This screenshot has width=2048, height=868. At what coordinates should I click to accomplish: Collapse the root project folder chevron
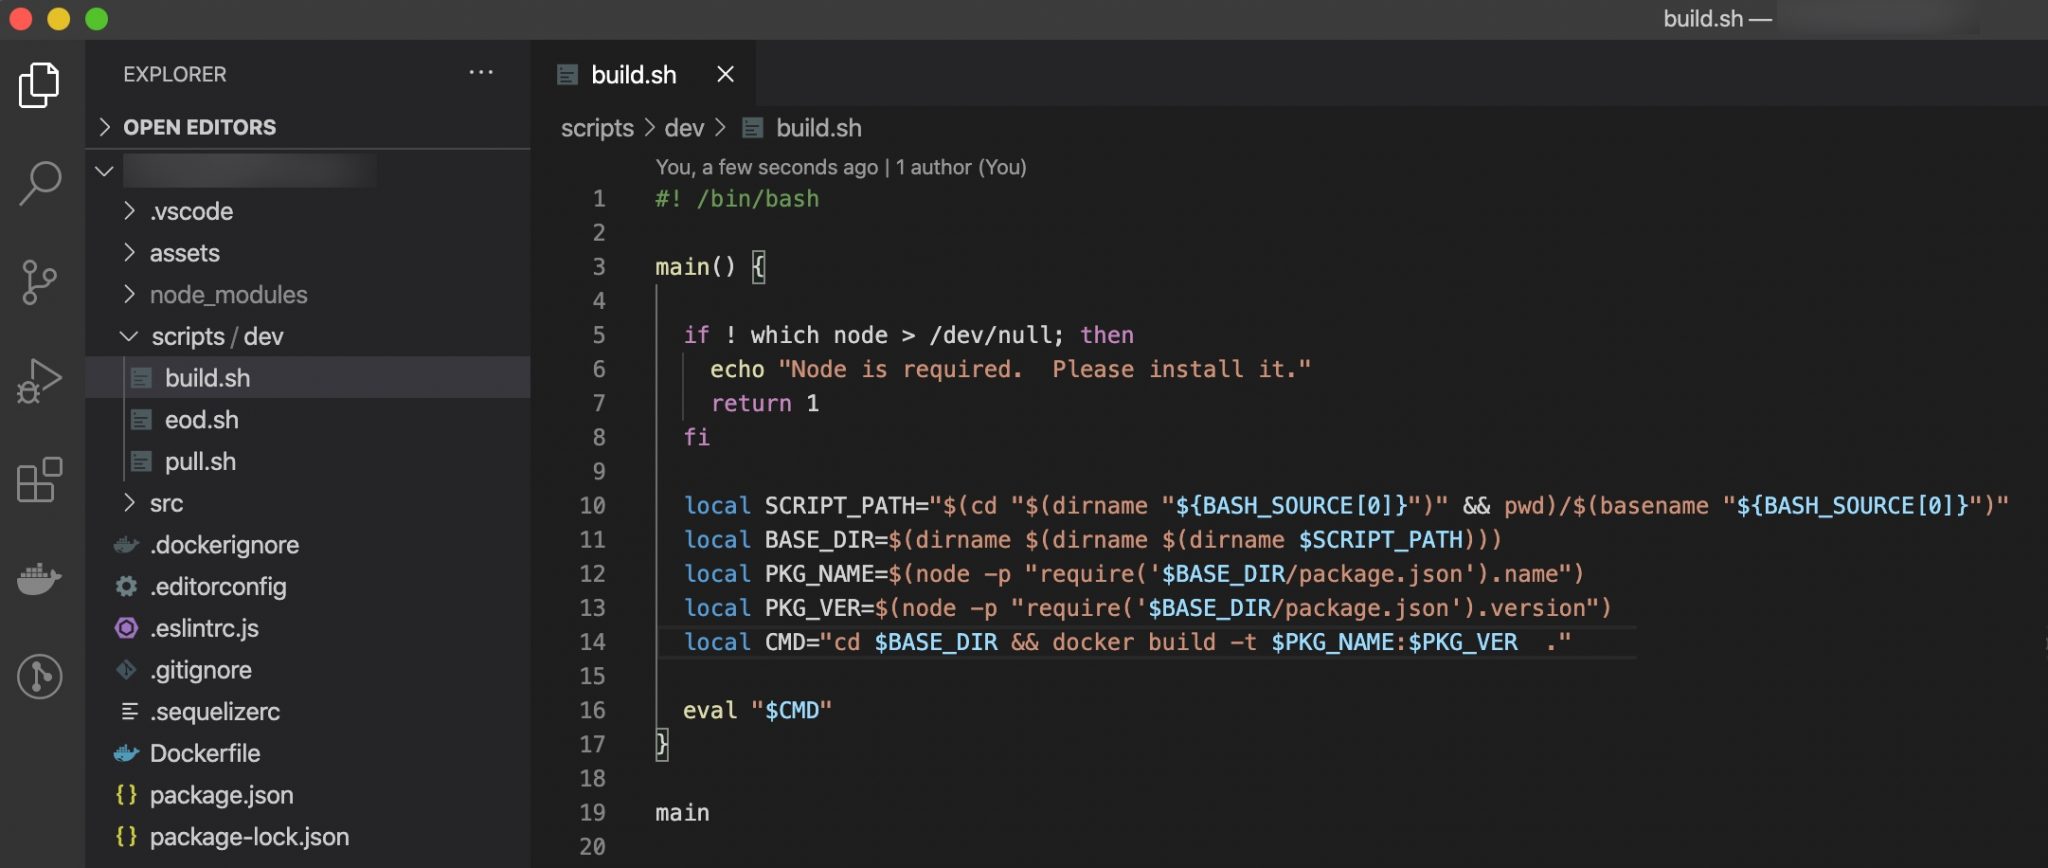(x=104, y=170)
